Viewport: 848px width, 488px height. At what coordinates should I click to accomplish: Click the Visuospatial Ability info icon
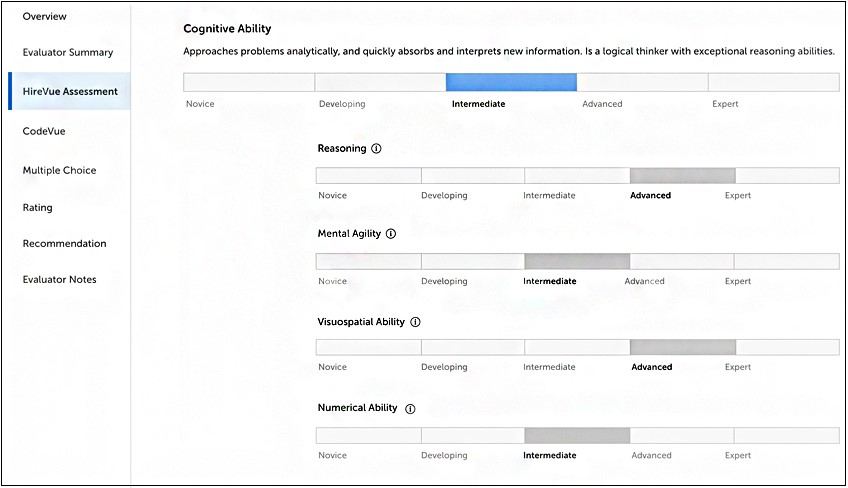click(415, 322)
